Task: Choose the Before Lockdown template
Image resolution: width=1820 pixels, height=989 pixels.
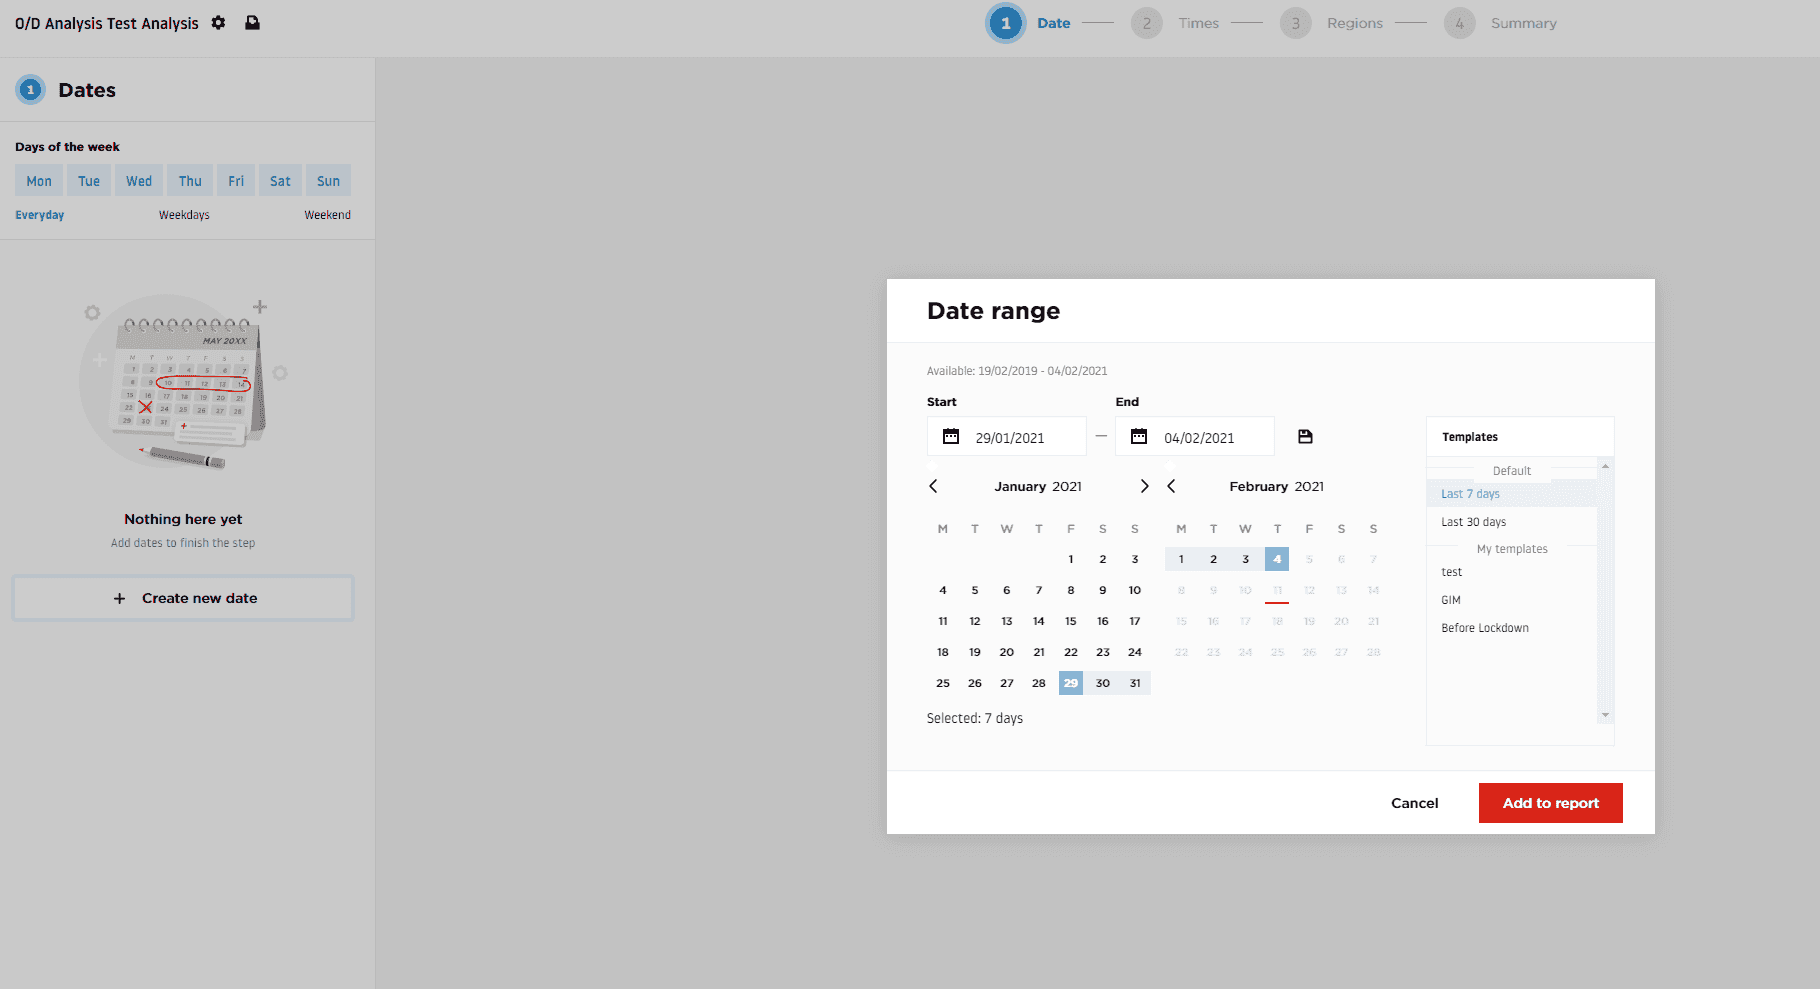Action: (1484, 628)
